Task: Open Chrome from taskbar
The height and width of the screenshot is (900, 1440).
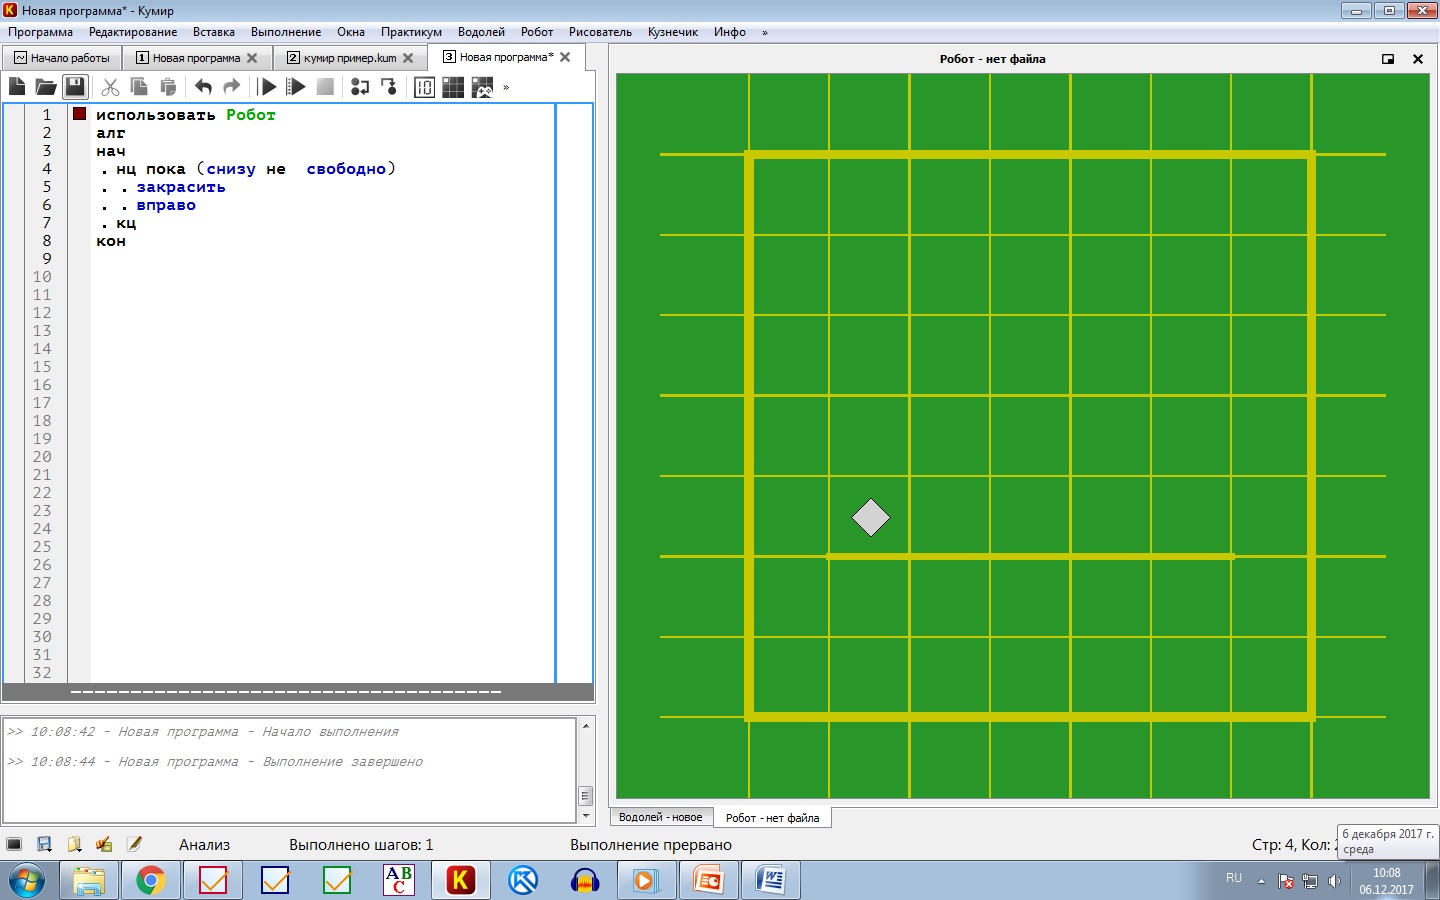Action: click(151, 881)
